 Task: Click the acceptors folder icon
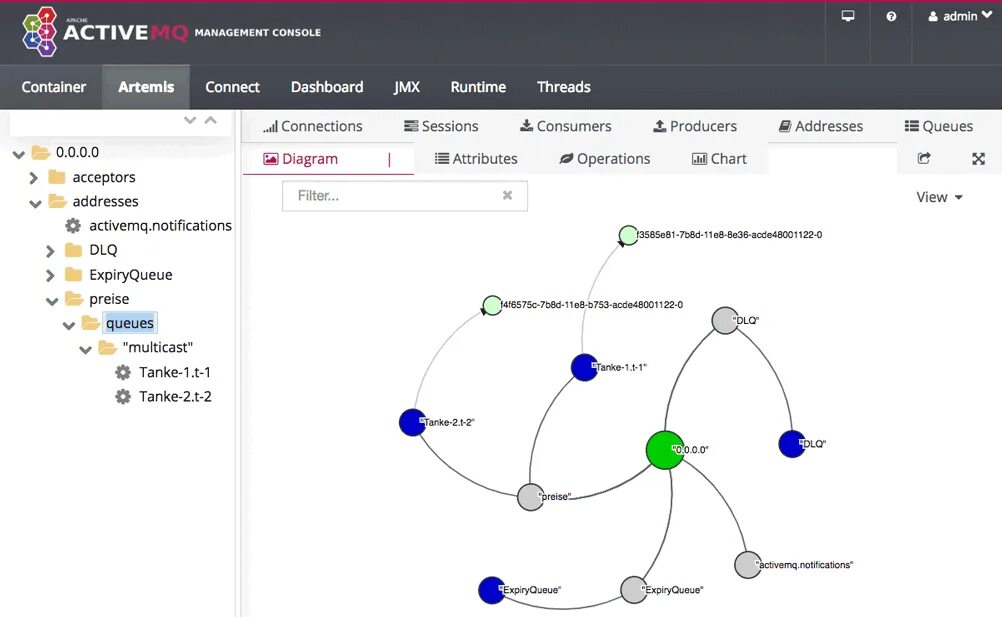point(57,176)
